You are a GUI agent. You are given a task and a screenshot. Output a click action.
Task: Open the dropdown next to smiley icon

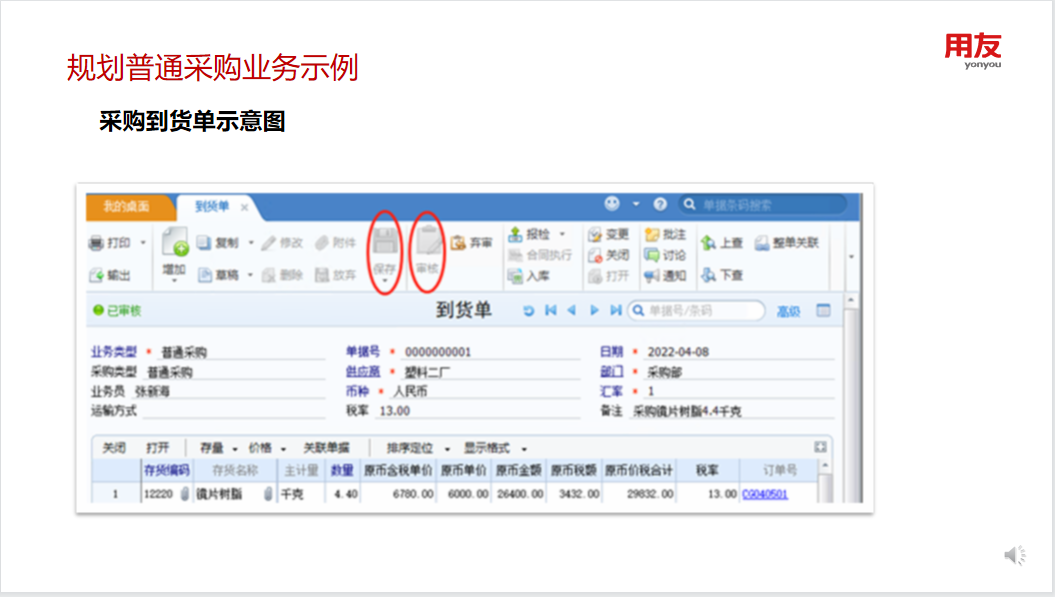click(x=636, y=203)
